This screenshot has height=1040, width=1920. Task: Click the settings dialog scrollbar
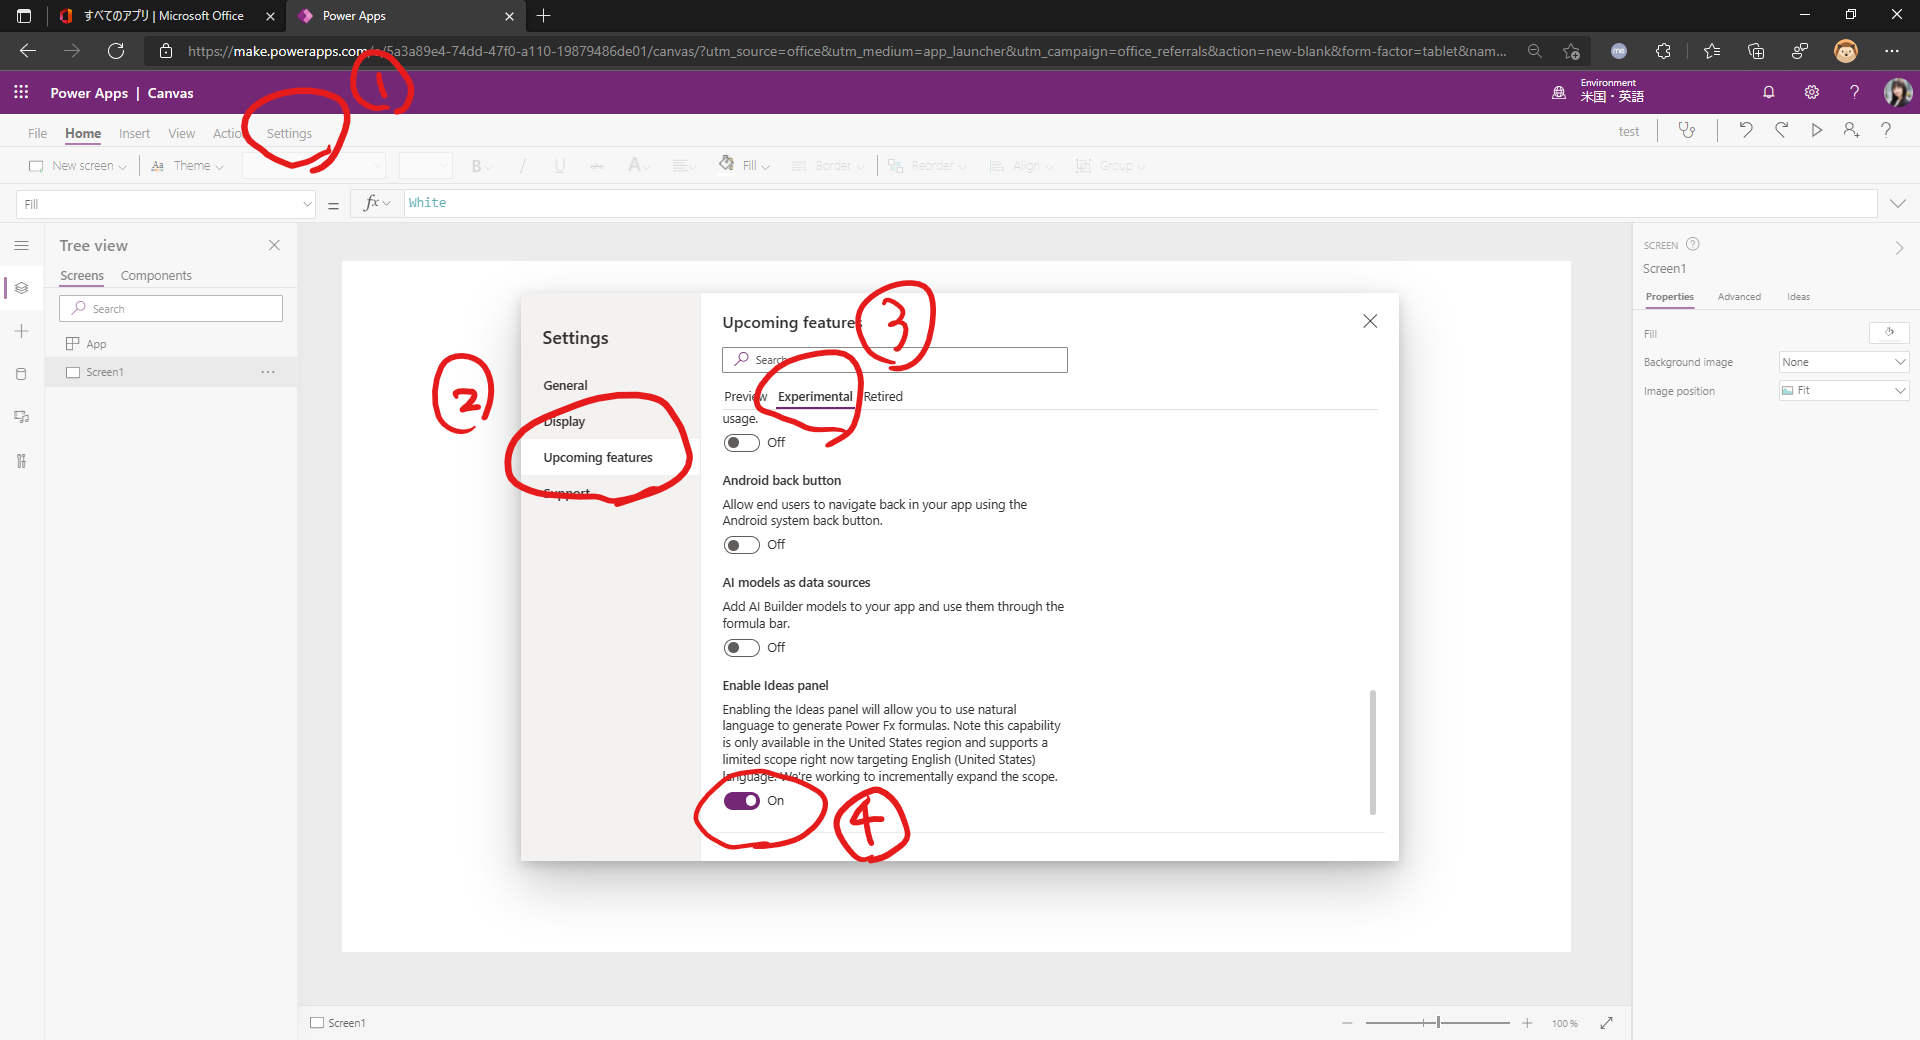[x=1372, y=752]
